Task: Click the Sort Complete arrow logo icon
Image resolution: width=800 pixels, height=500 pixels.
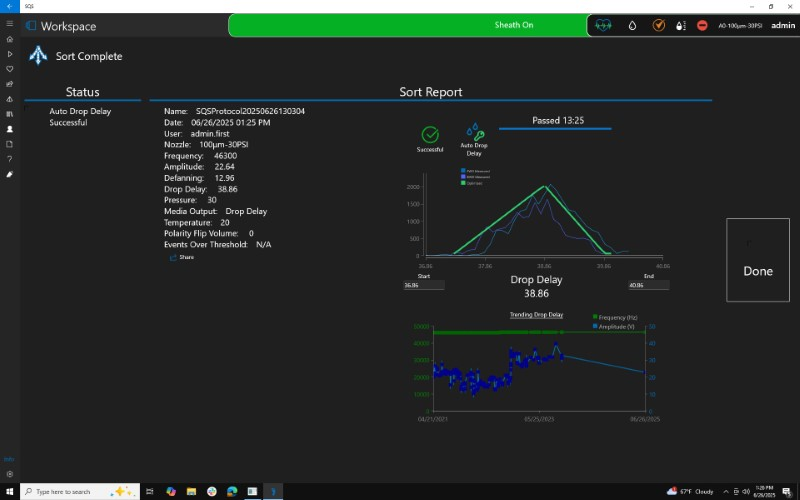Action: [x=38, y=56]
